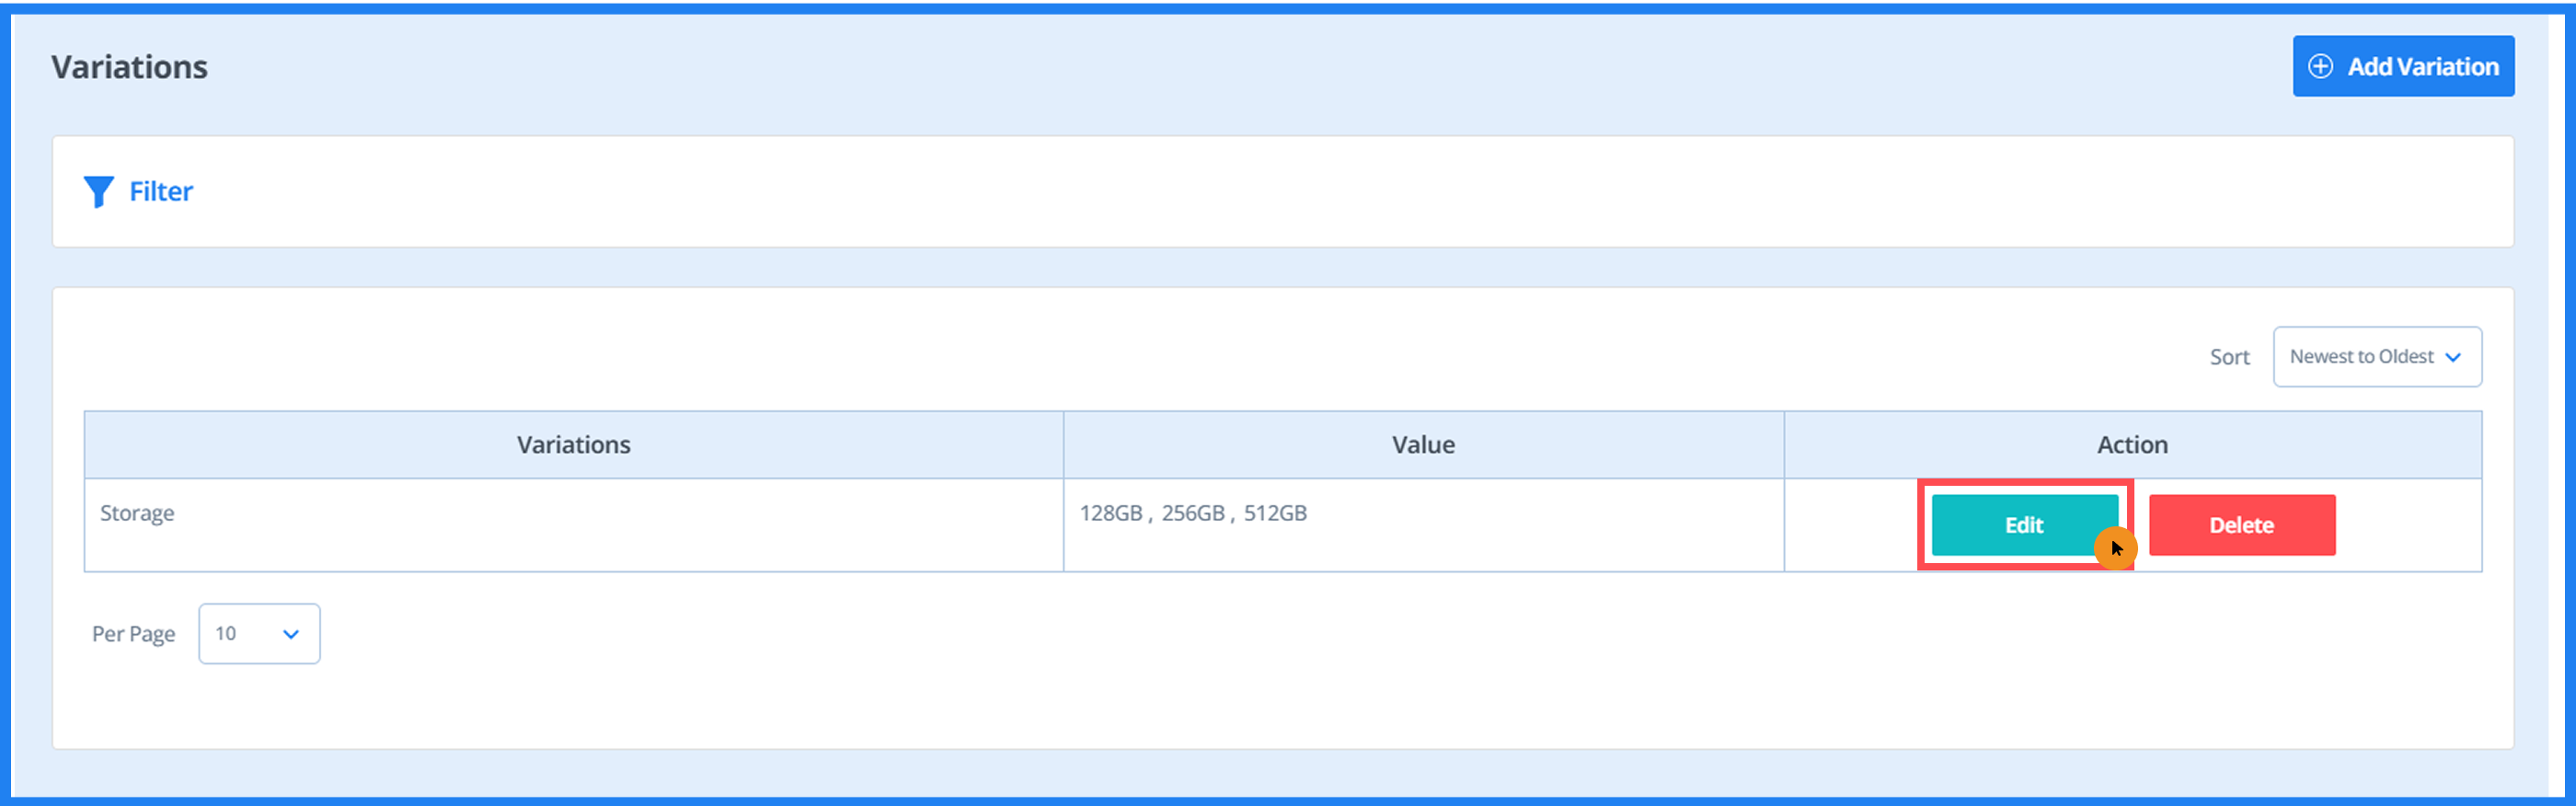Click the Per Page label
2576x806 pixels.
click(x=133, y=634)
